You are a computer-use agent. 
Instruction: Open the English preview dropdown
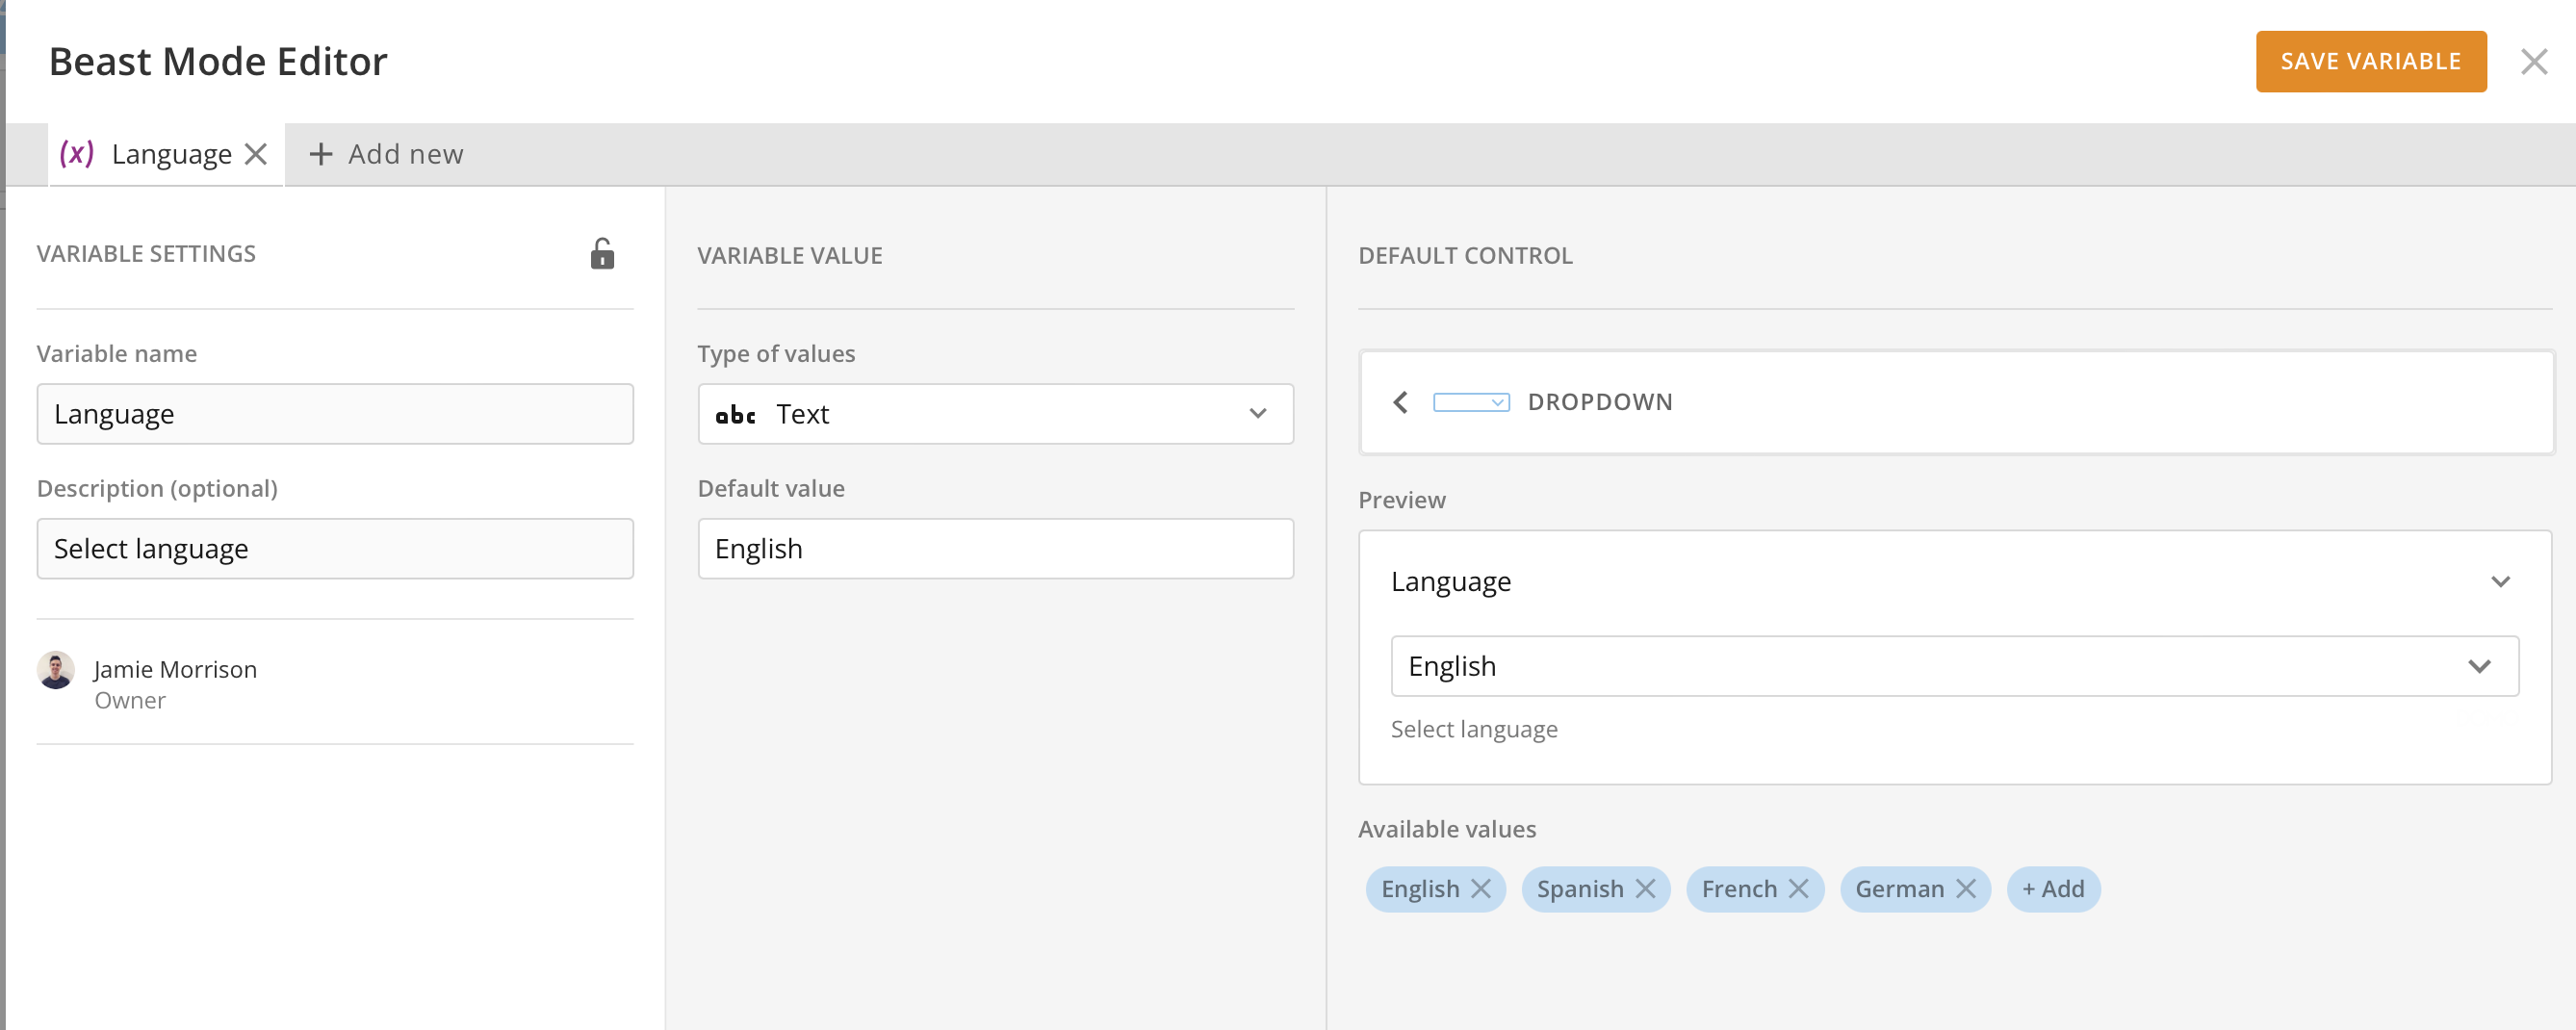(x=1954, y=666)
